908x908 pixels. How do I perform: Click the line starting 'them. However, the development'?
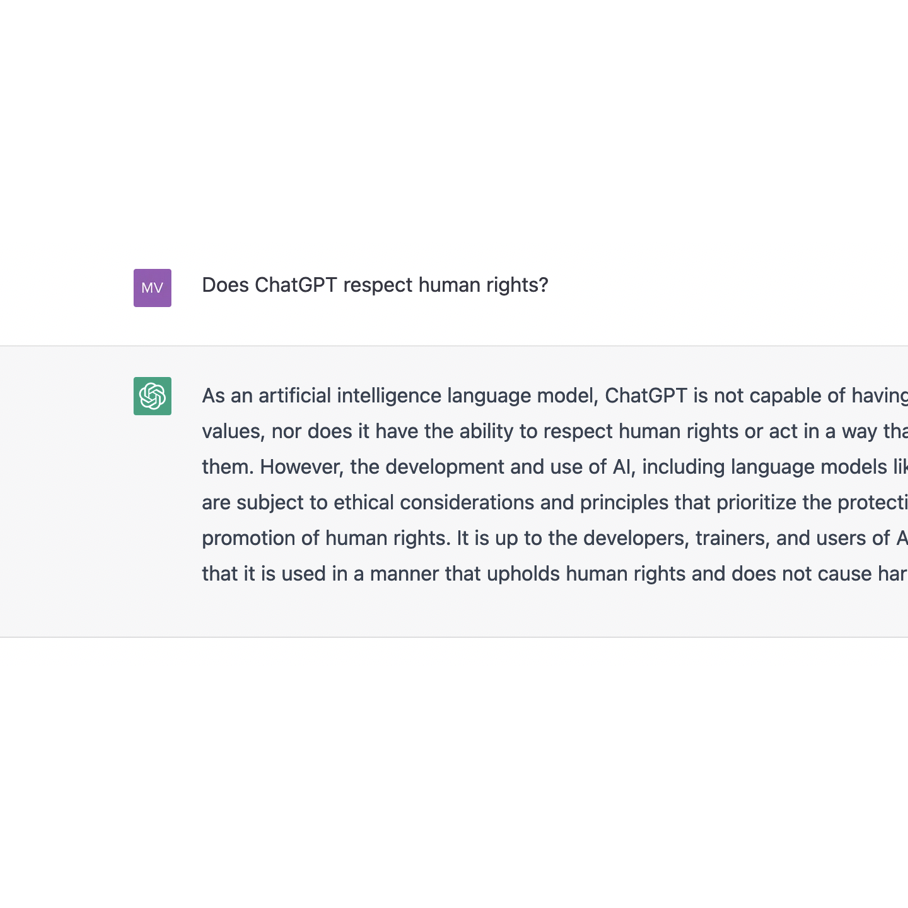coord(555,467)
